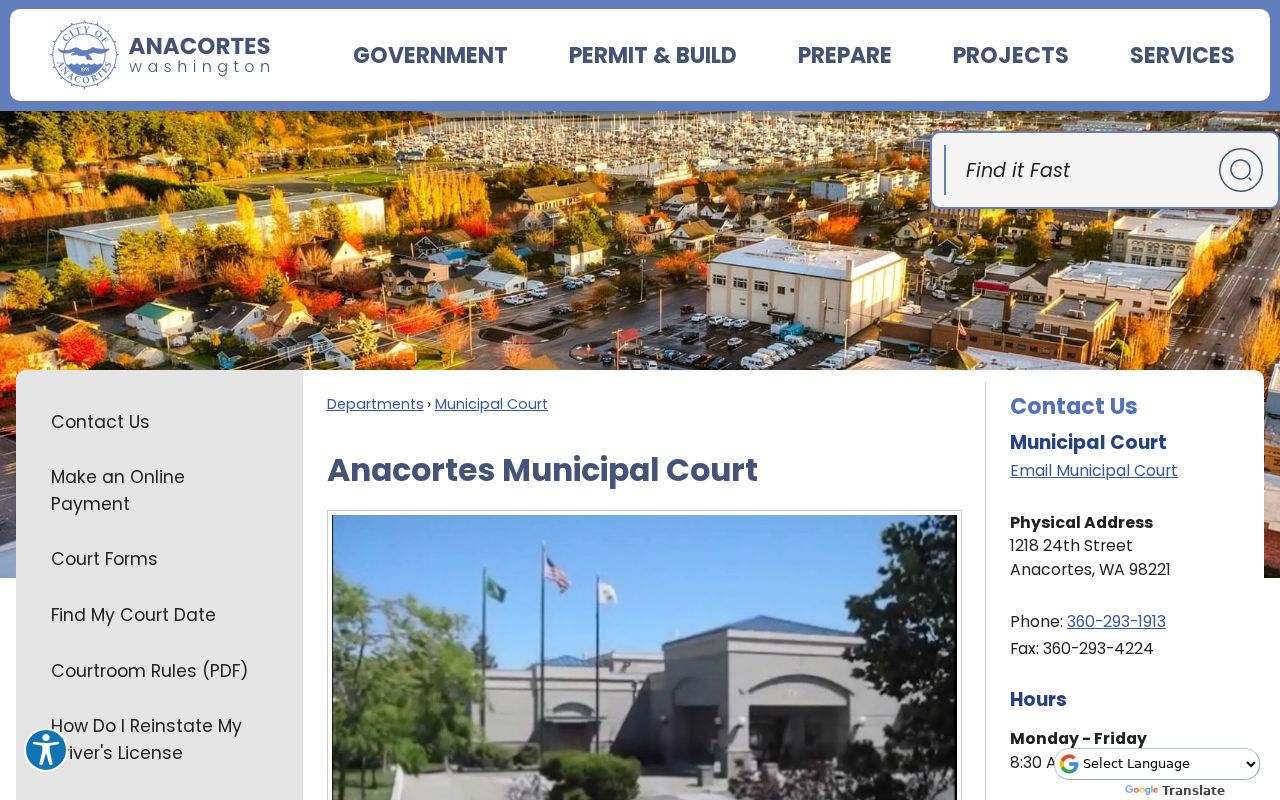Click Email Municipal Court link
Image resolution: width=1280 pixels, height=800 pixels.
tap(1094, 470)
